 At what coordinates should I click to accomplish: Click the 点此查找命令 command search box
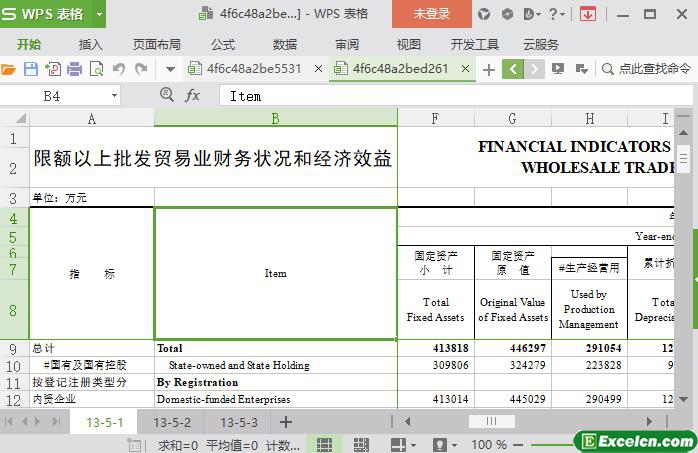pyautogui.click(x=645, y=69)
